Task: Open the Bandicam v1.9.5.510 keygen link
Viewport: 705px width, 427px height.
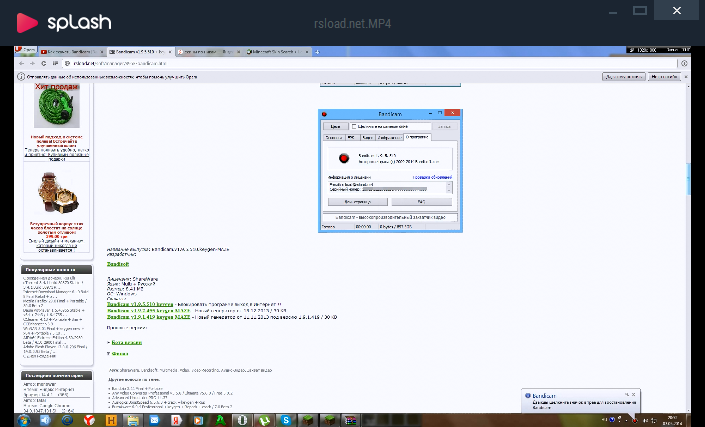Action: click(x=140, y=304)
